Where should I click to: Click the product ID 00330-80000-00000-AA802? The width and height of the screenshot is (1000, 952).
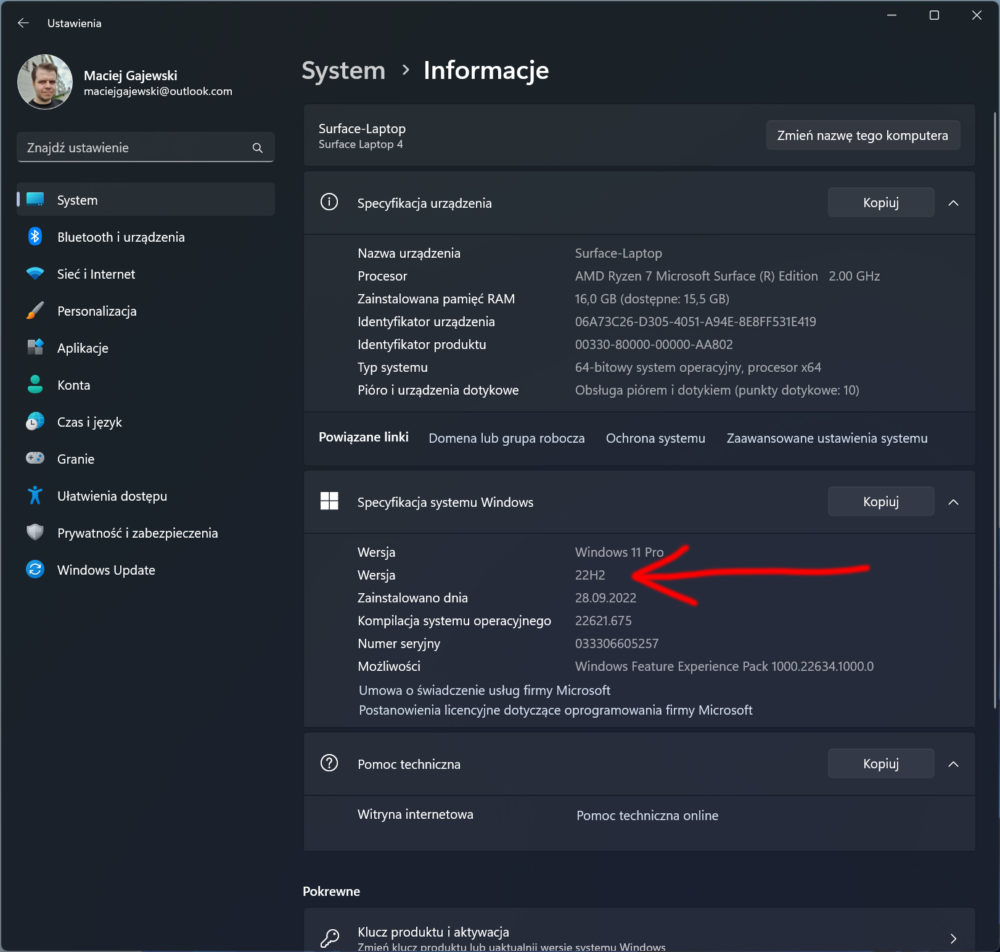tap(654, 344)
